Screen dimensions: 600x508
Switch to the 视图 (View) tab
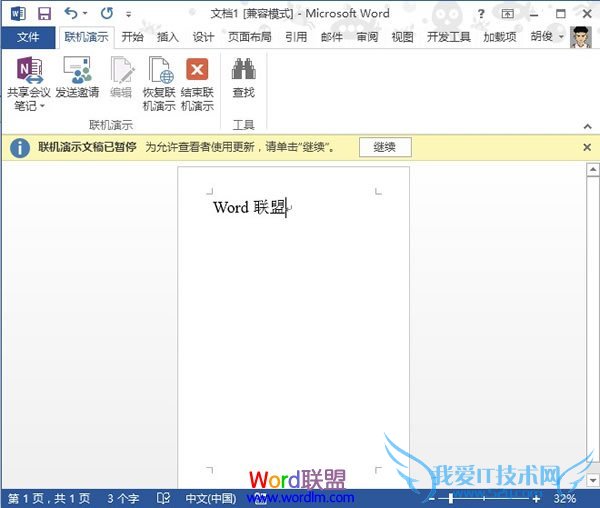point(402,37)
